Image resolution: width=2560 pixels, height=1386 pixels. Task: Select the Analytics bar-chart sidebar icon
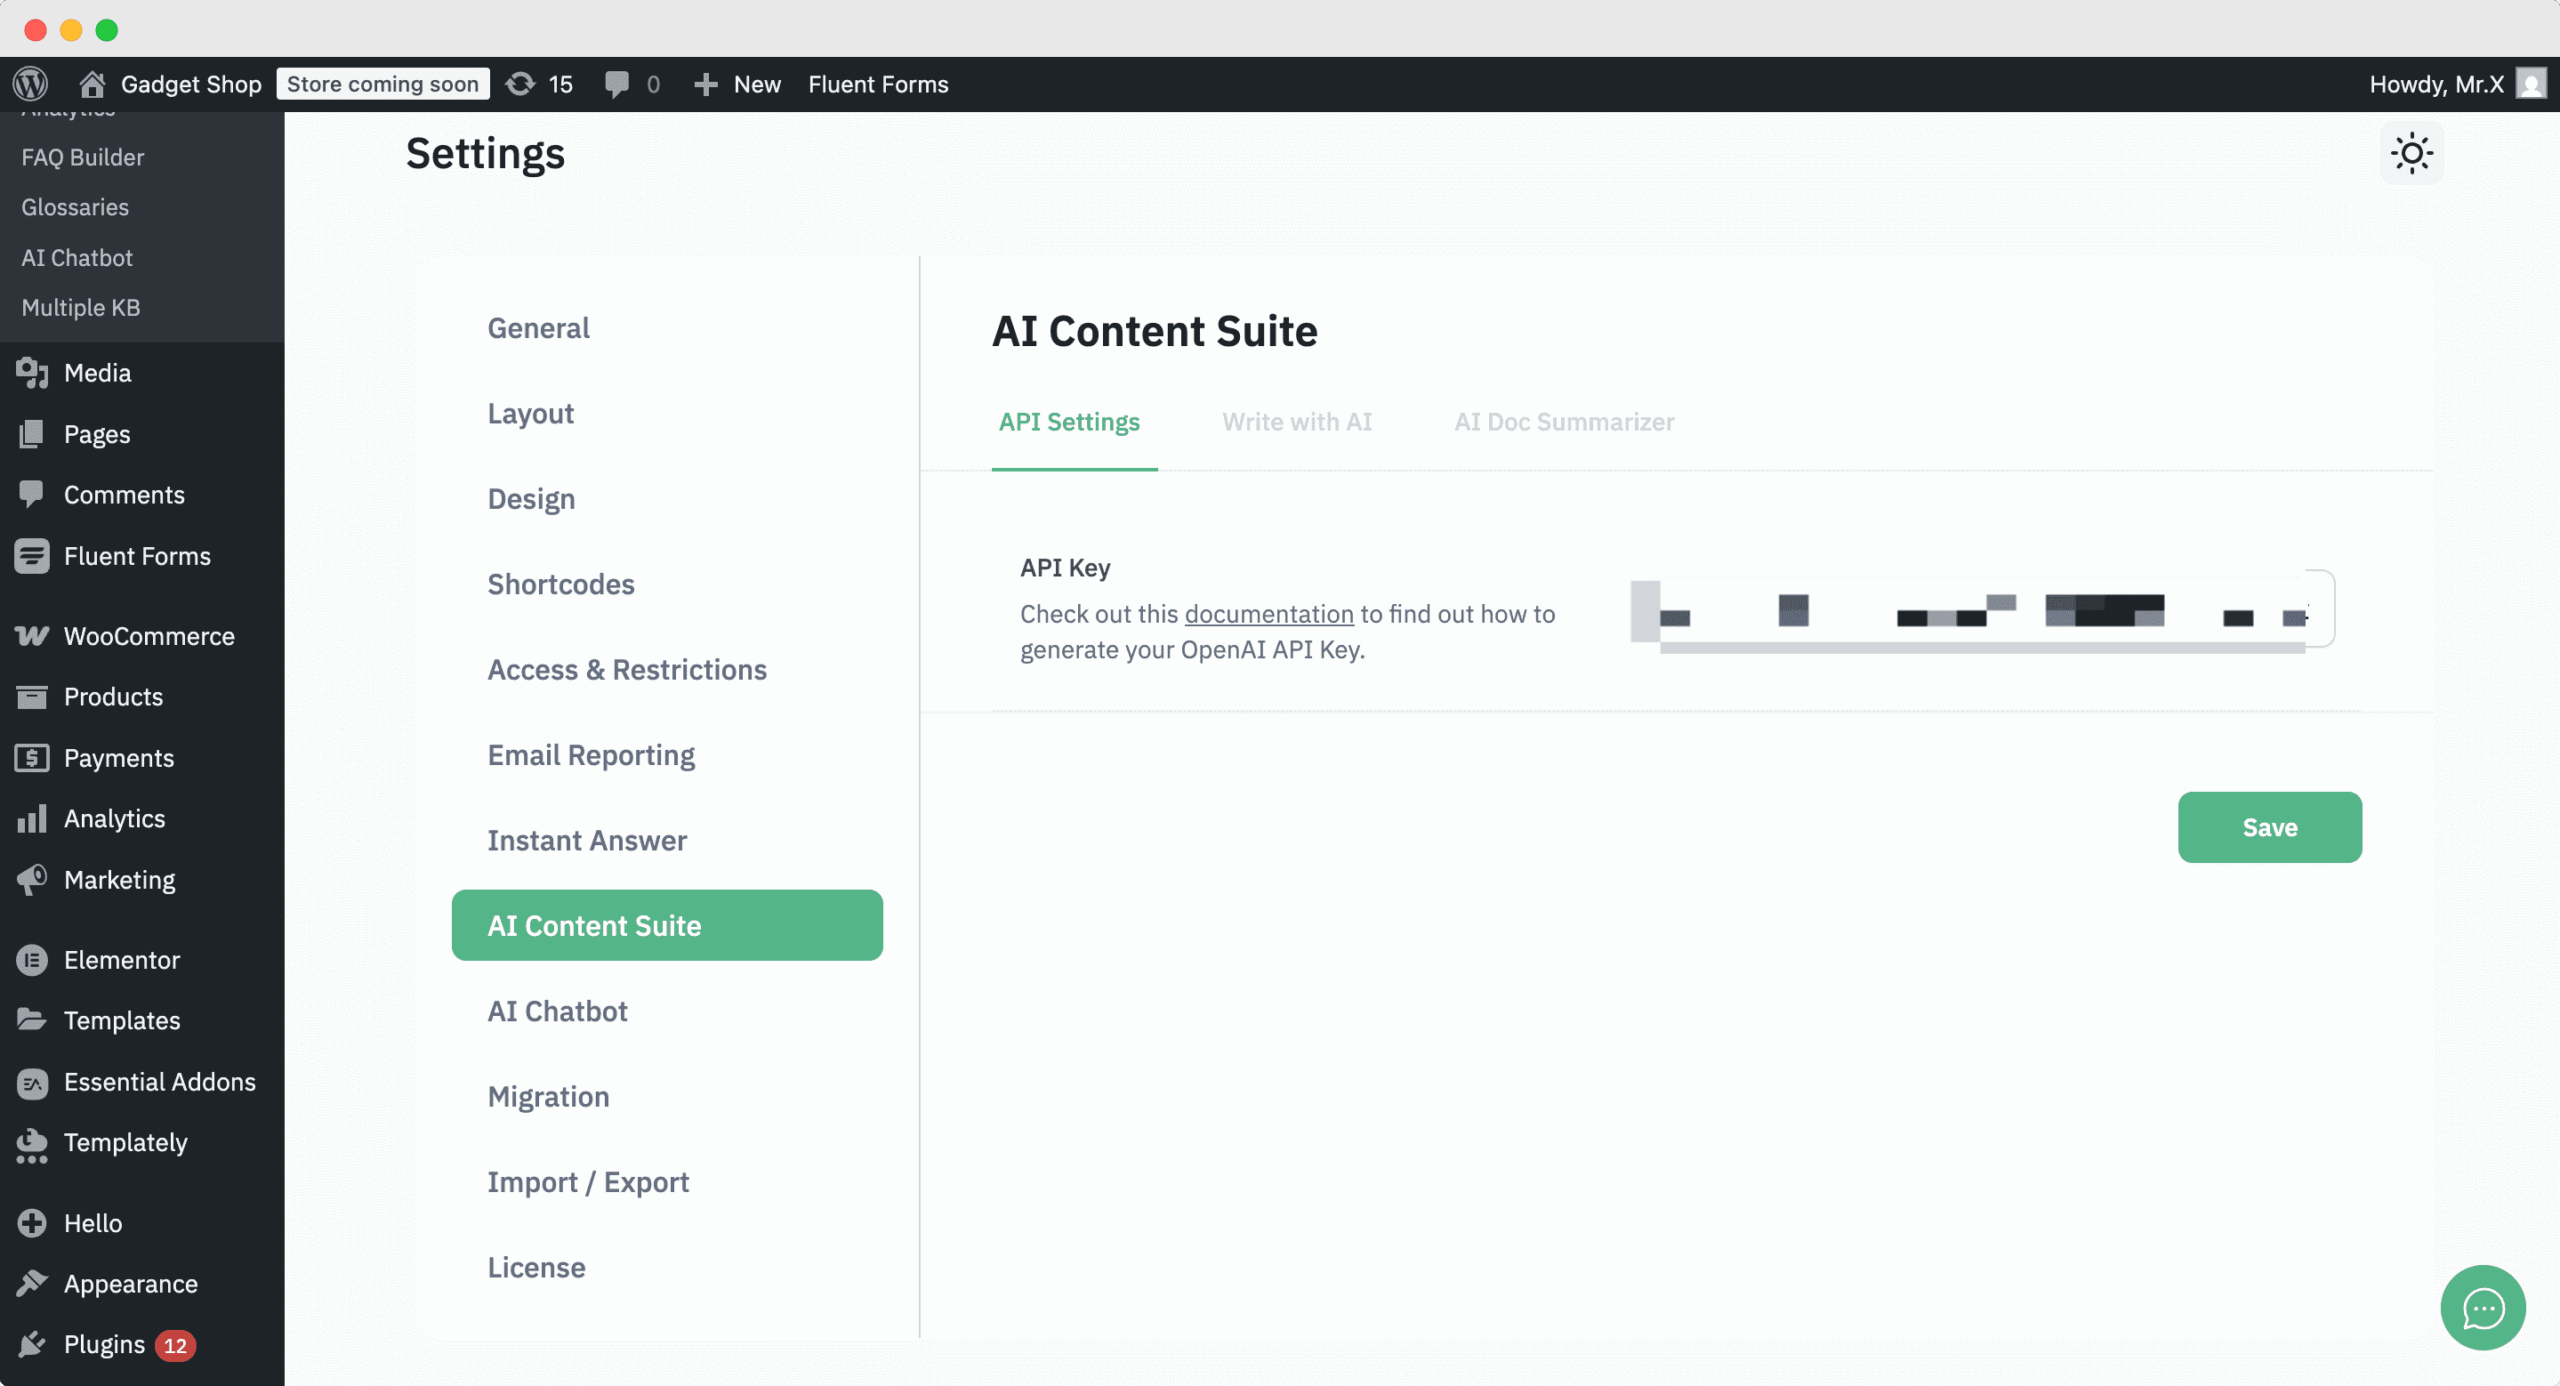point(31,818)
